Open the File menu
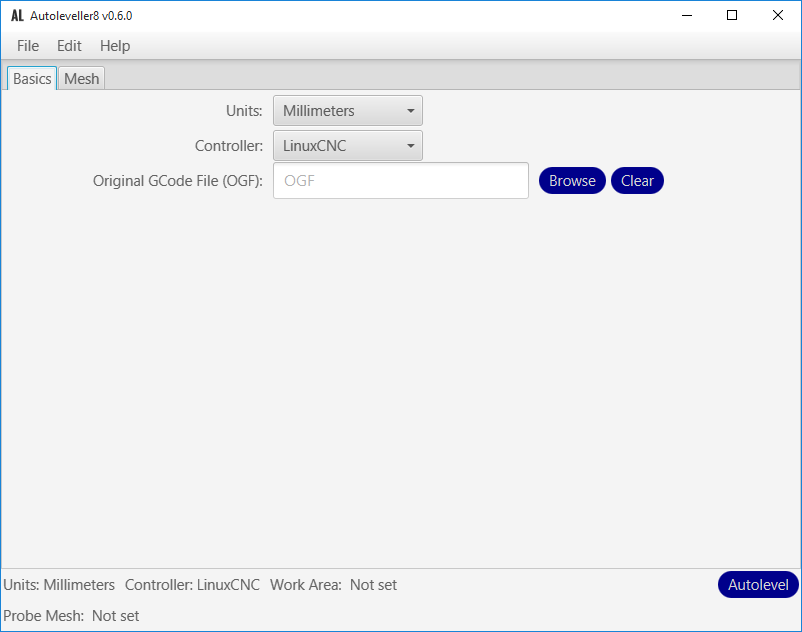Screen dimensions: 802x632 pyautogui.click(x=28, y=46)
